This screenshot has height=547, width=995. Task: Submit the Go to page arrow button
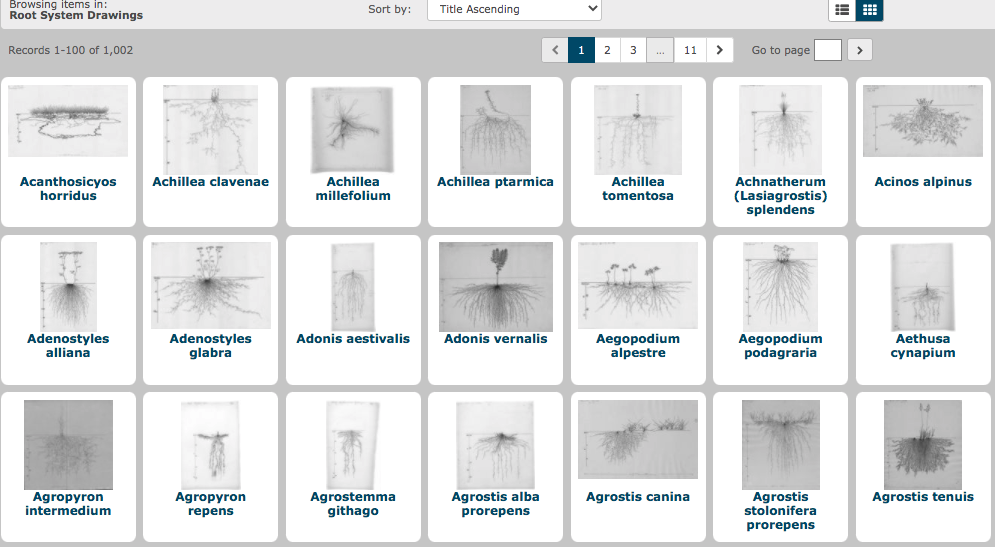(x=859, y=50)
